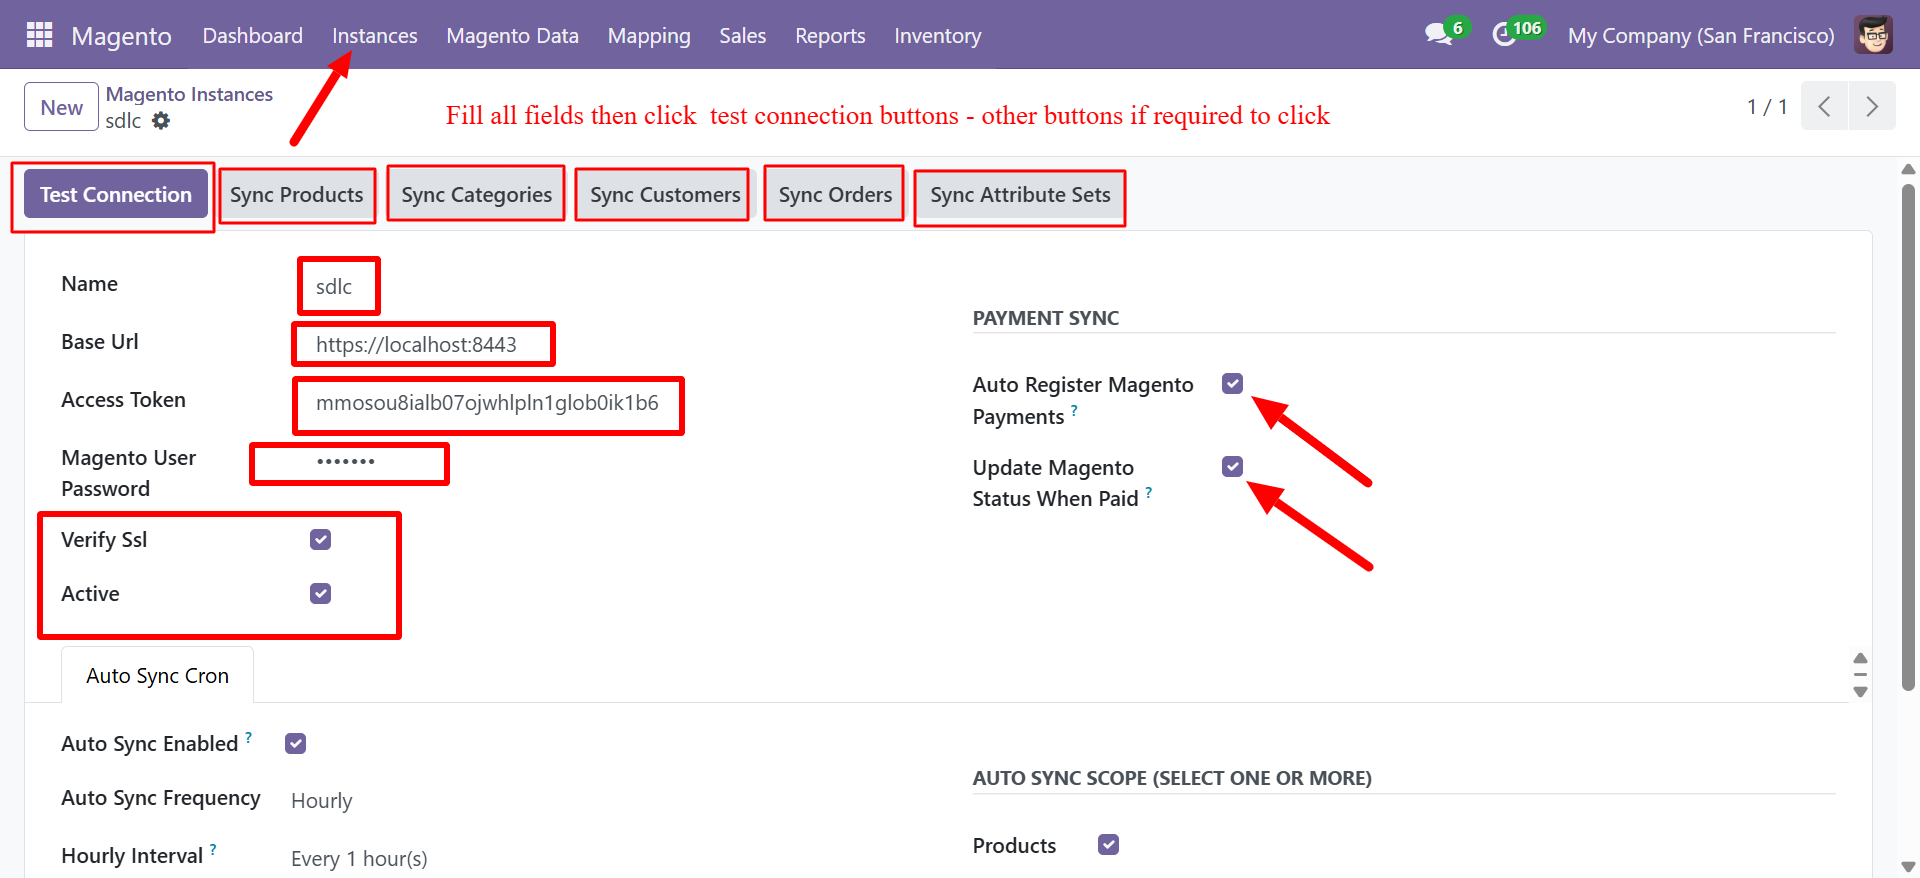Viewport: 1920px width, 878px height.
Task: Disable the Active checkbox
Action: [x=320, y=593]
